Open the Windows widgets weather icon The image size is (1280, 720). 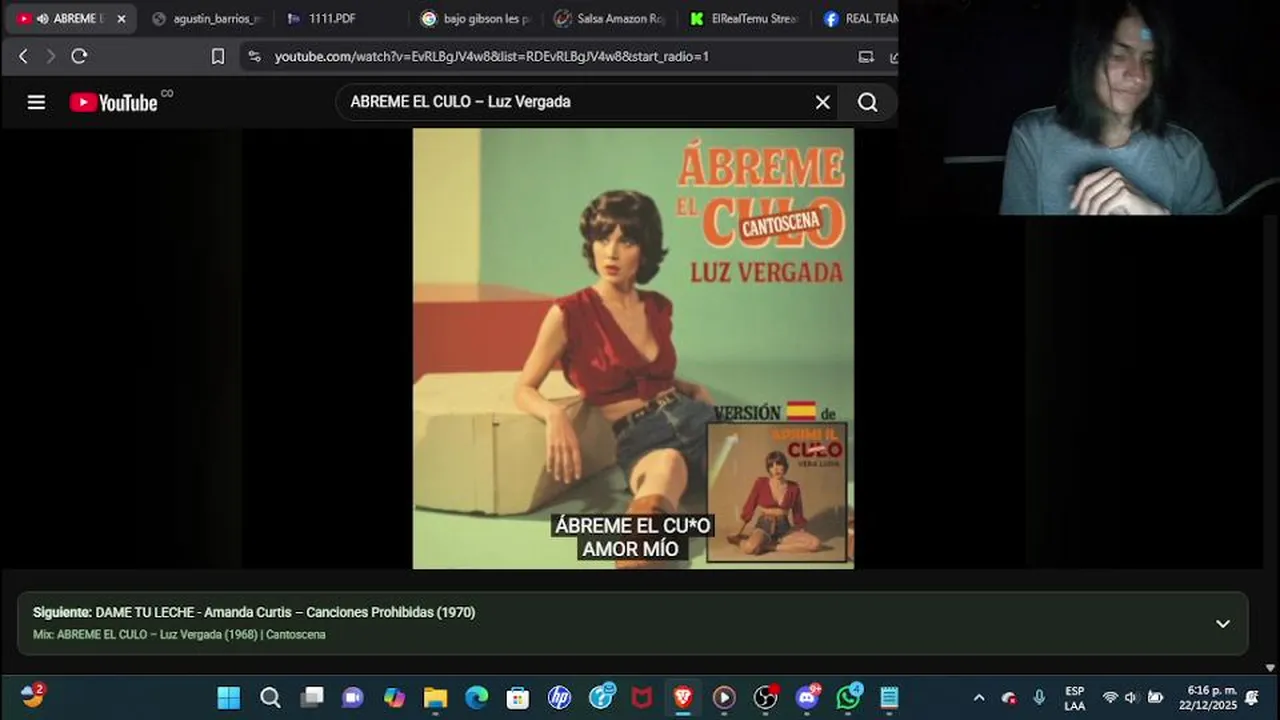click(x=32, y=696)
